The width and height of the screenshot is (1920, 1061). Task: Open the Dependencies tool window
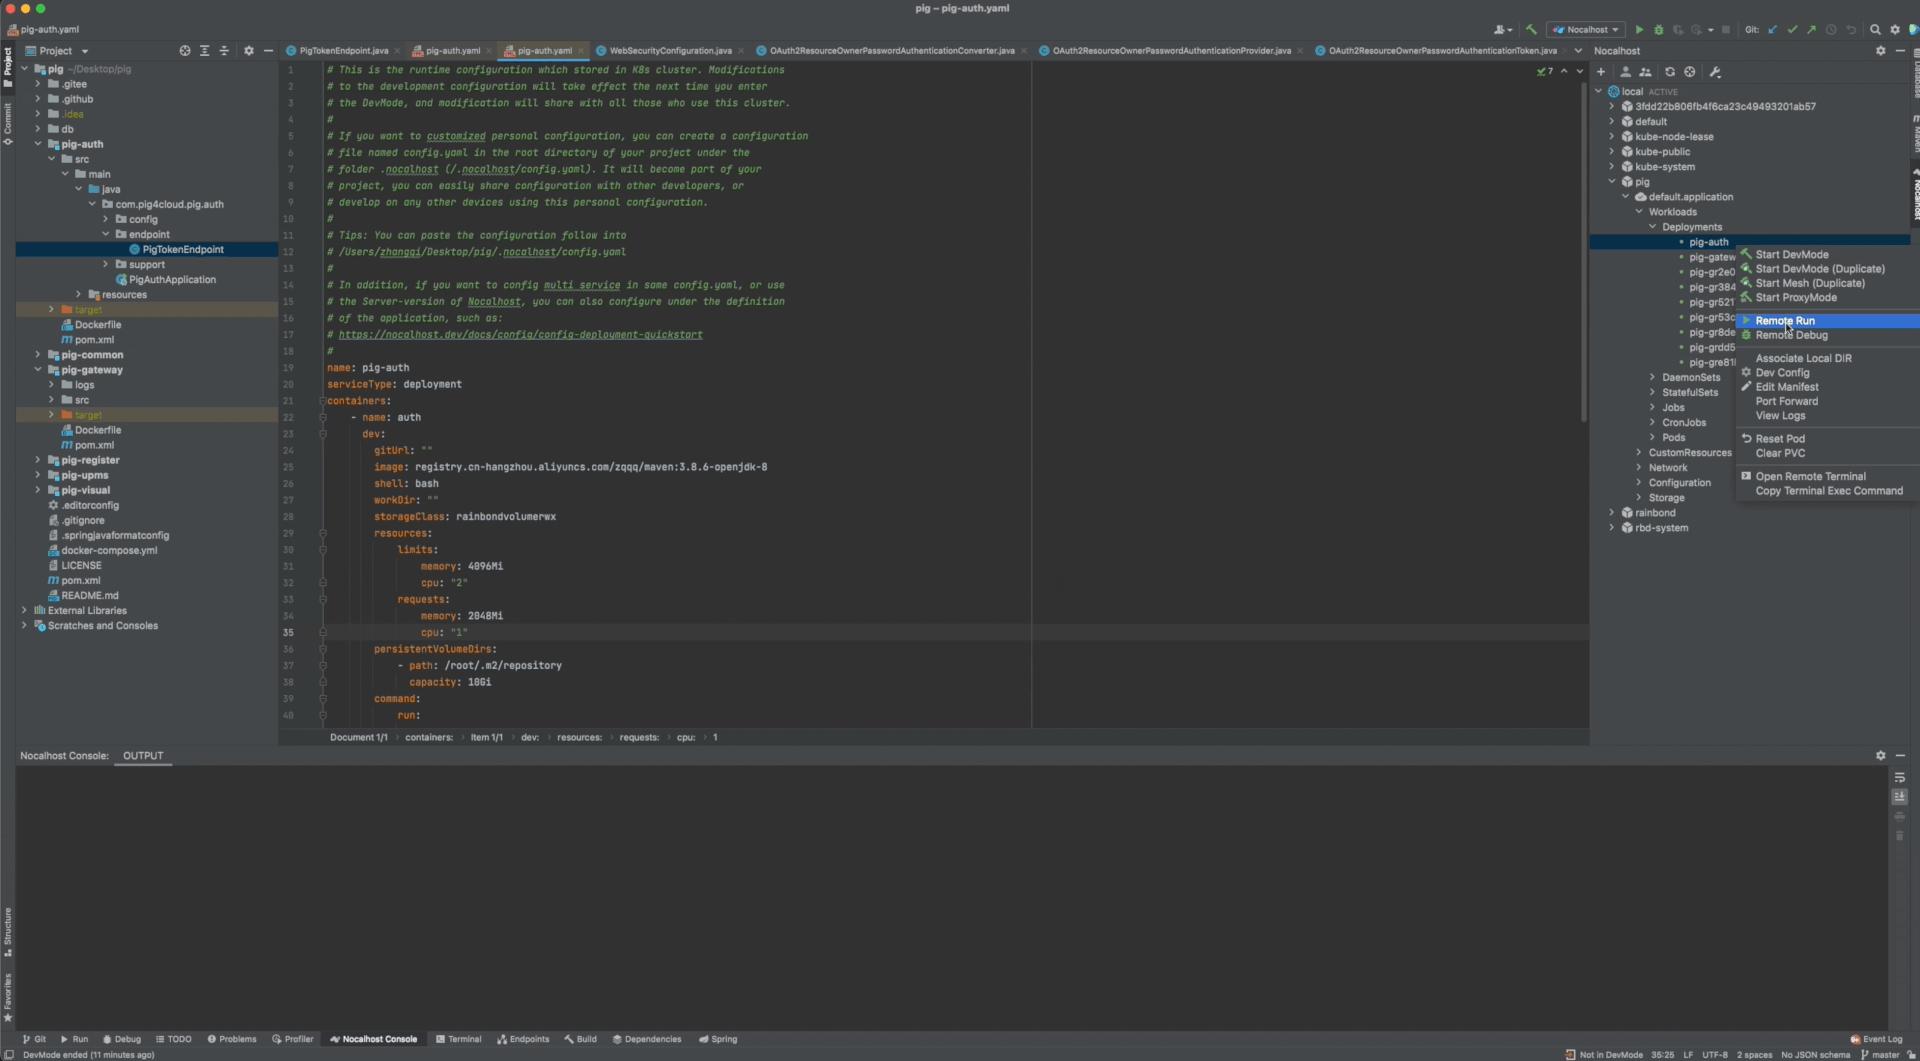point(647,1039)
